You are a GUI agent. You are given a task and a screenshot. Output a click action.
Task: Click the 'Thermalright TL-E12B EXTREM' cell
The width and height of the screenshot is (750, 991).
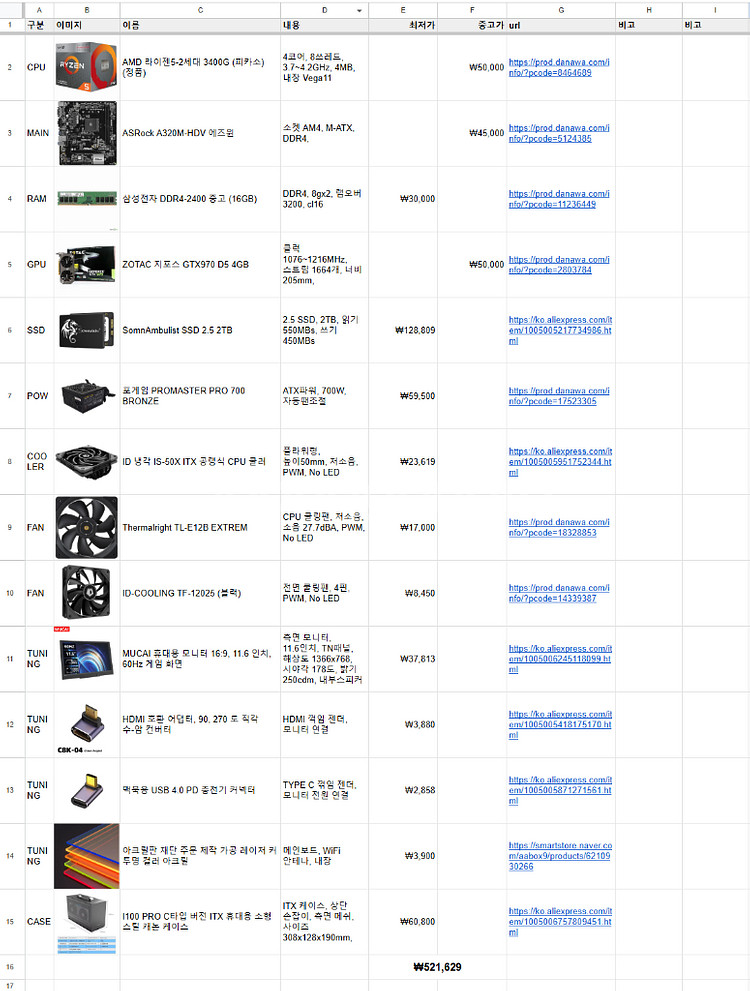tap(200, 527)
